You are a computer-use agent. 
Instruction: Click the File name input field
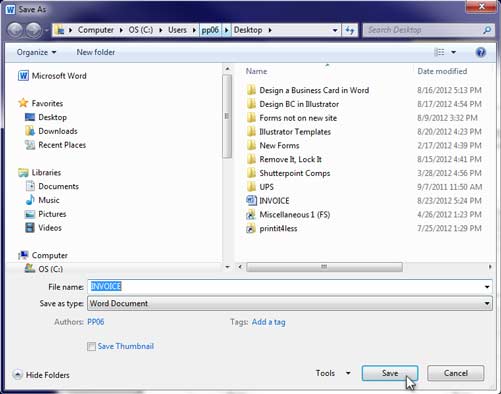tap(286, 287)
